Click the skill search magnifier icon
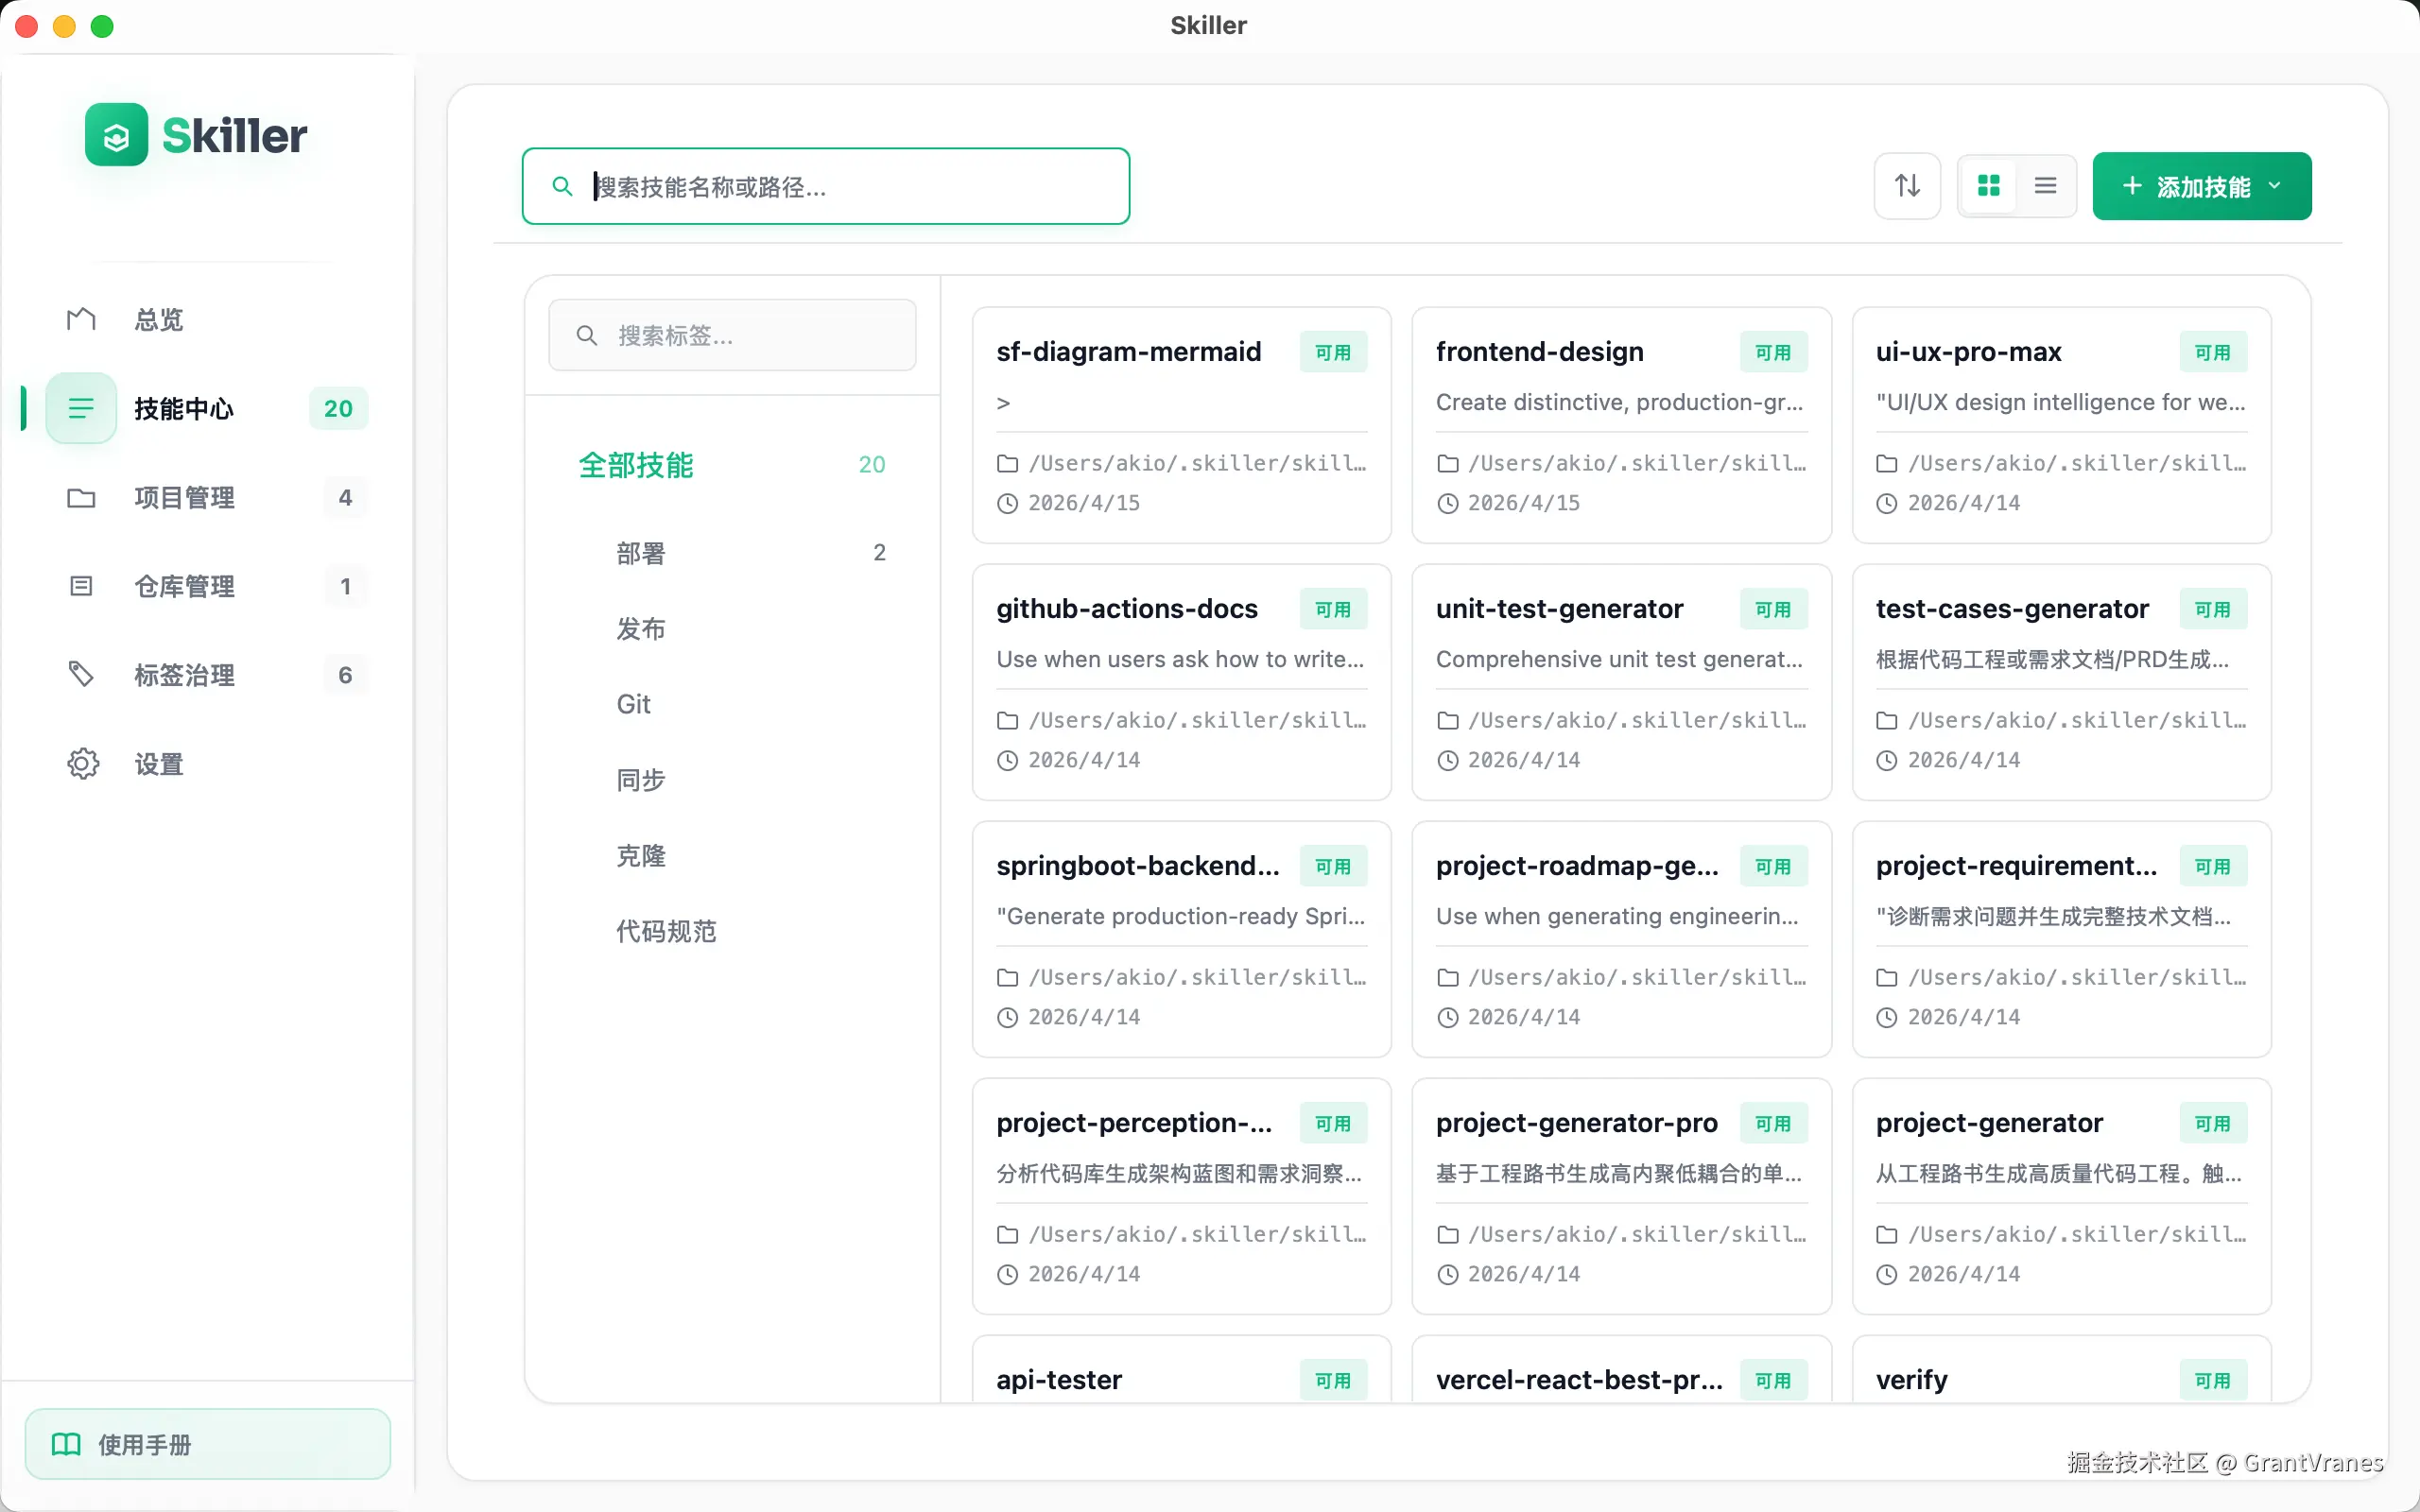This screenshot has width=2420, height=1512. pos(562,187)
